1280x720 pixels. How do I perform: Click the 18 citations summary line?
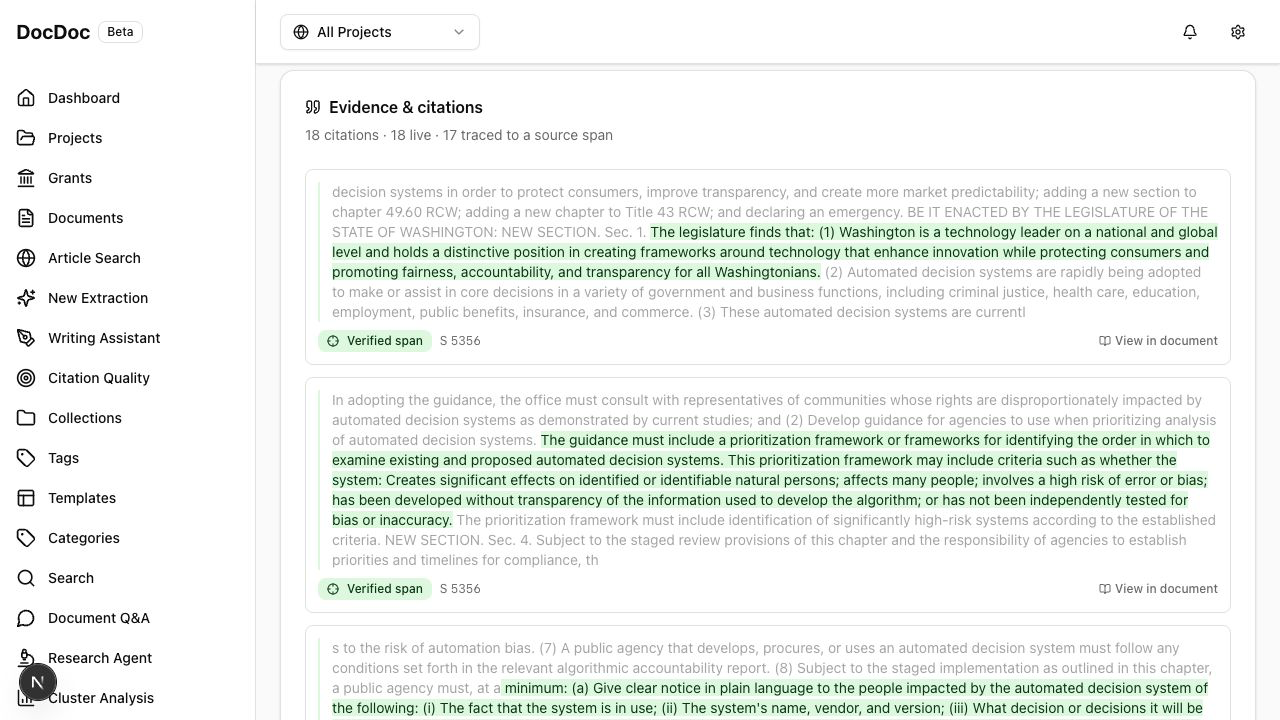459,135
